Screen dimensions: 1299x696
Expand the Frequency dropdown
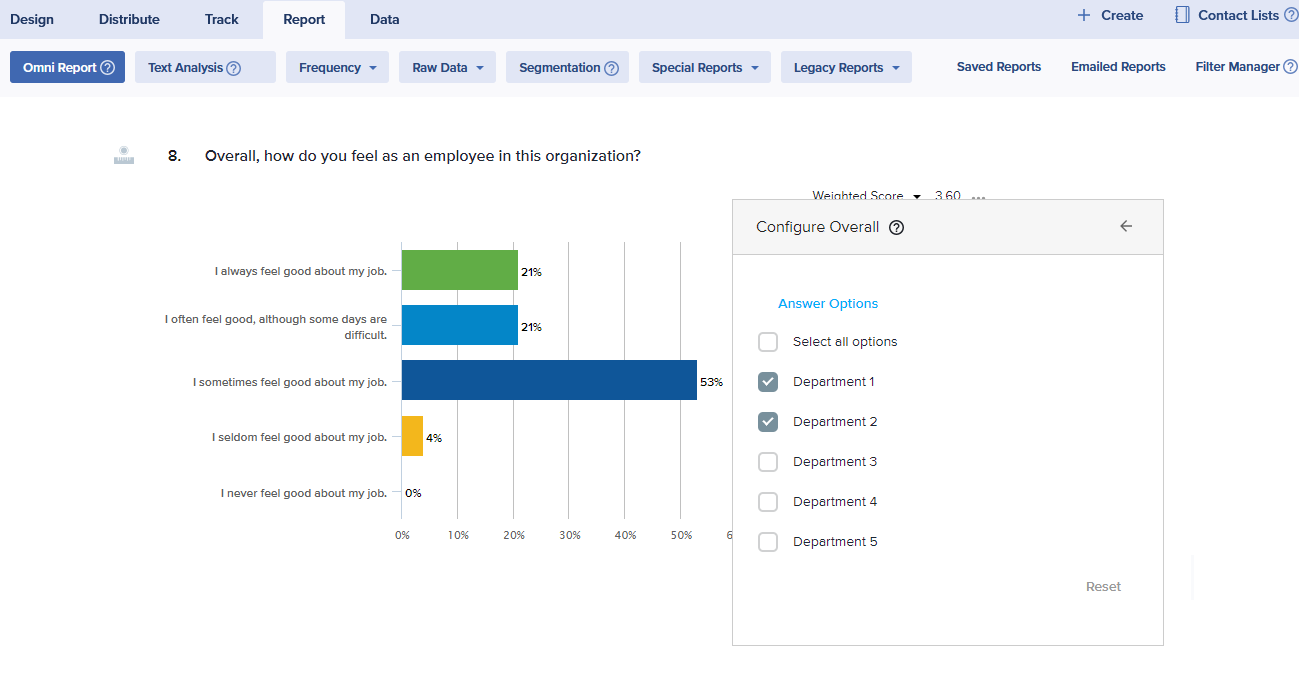pos(337,68)
